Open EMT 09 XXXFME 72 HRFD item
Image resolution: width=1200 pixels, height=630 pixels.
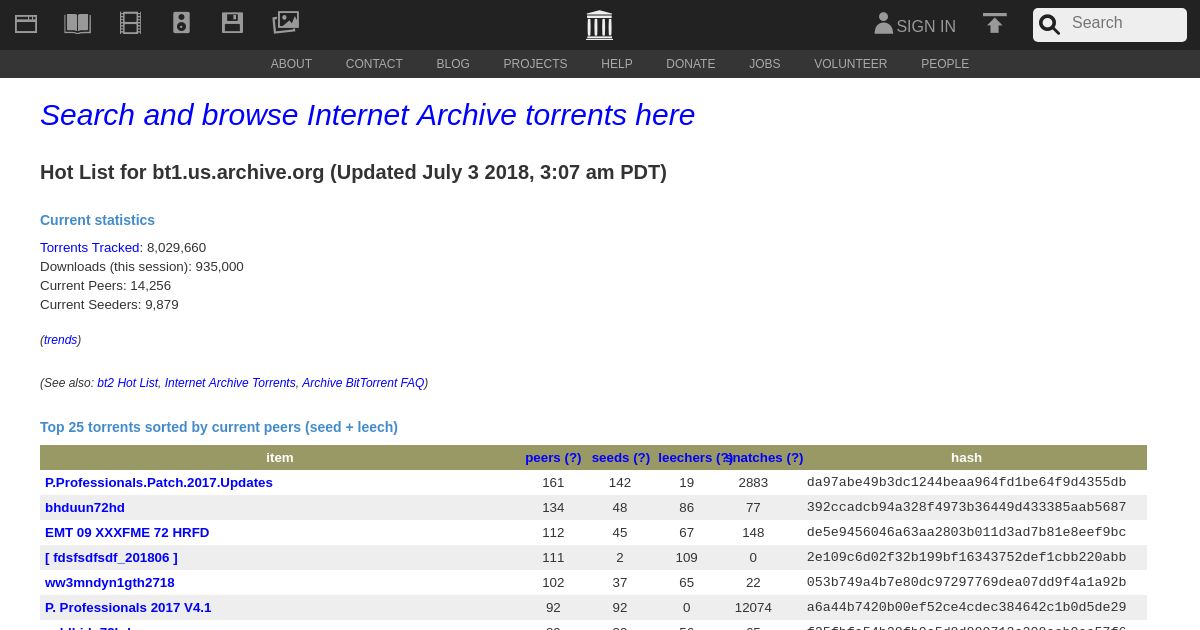click(127, 533)
